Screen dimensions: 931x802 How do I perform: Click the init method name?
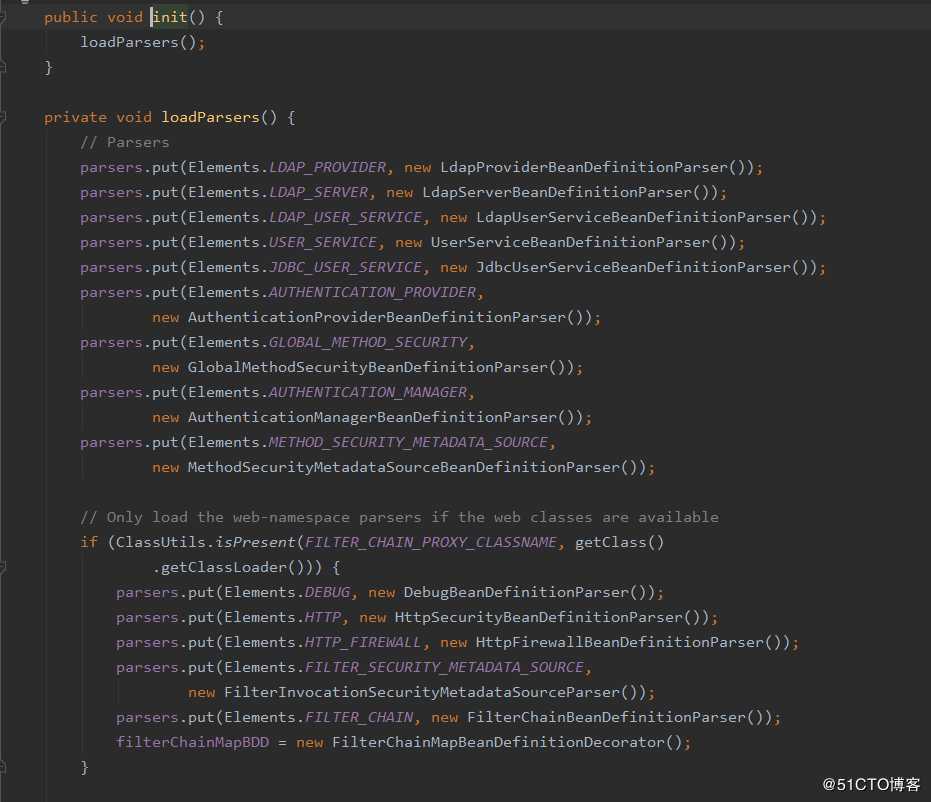170,17
